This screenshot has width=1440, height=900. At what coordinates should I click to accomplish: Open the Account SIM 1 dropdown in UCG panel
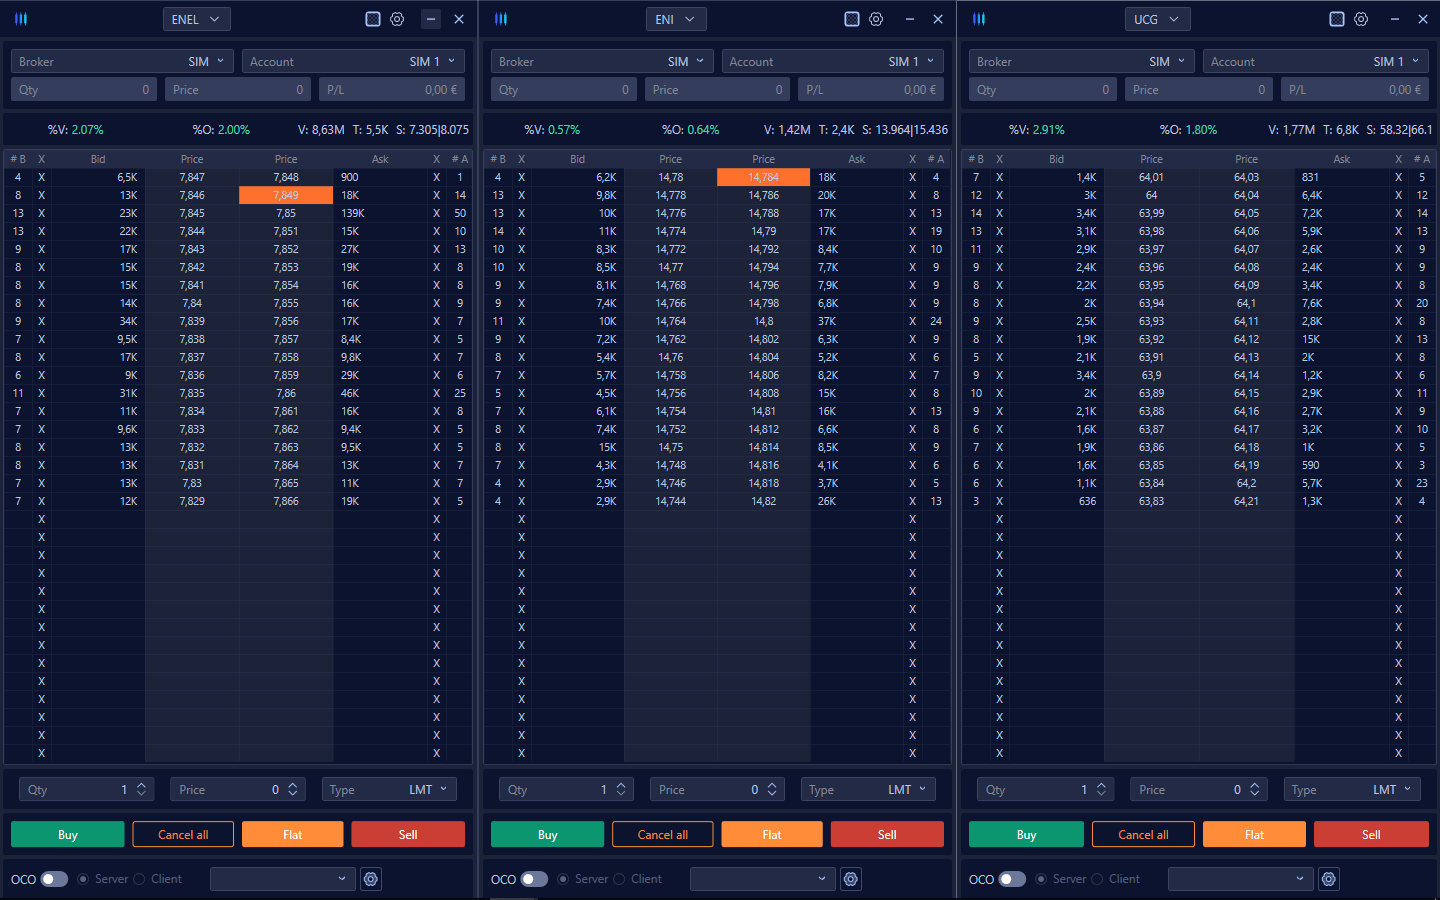click(1315, 62)
